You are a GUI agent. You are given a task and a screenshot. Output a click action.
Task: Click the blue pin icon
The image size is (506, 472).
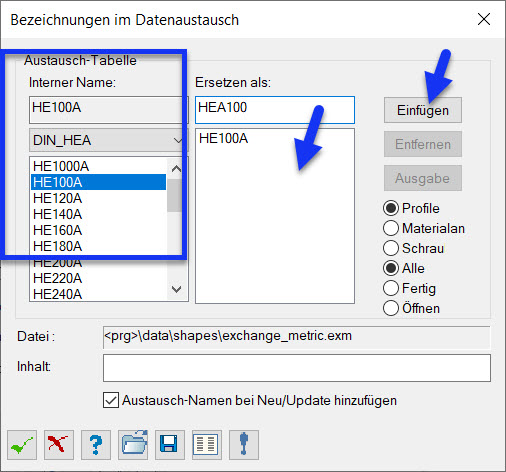point(244,445)
